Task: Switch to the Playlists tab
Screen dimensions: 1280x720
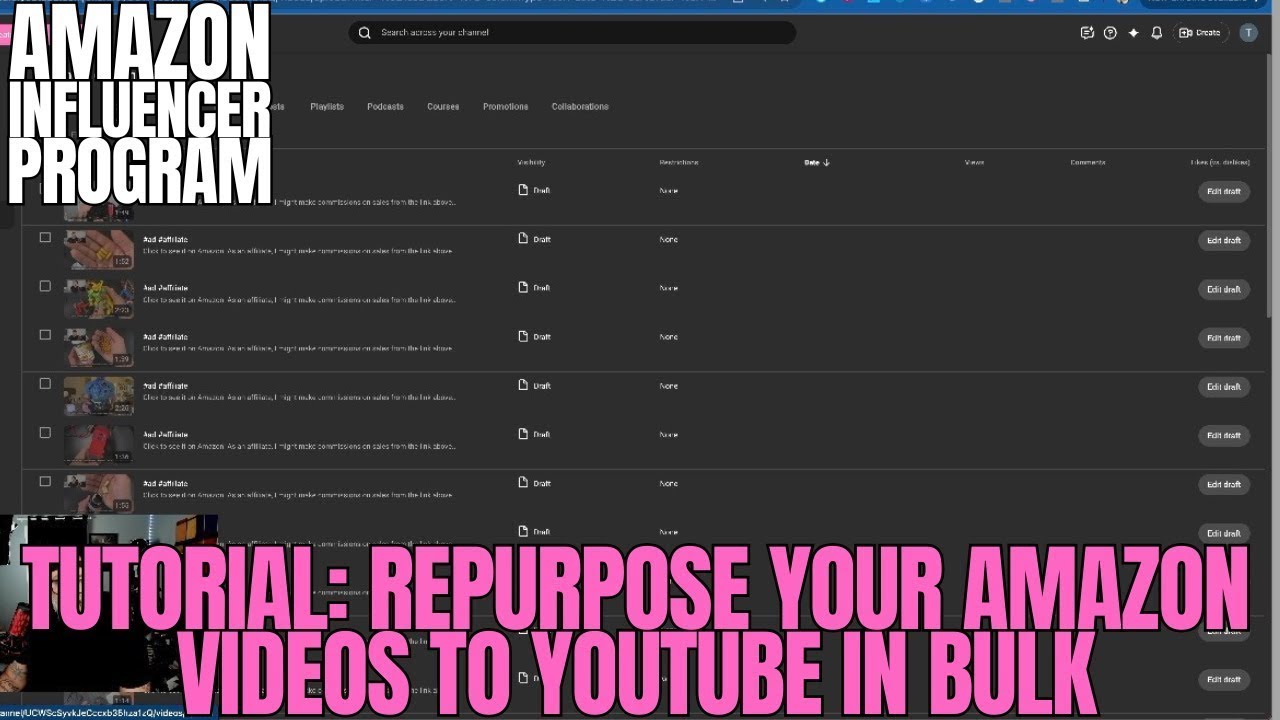Action: click(327, 106)
